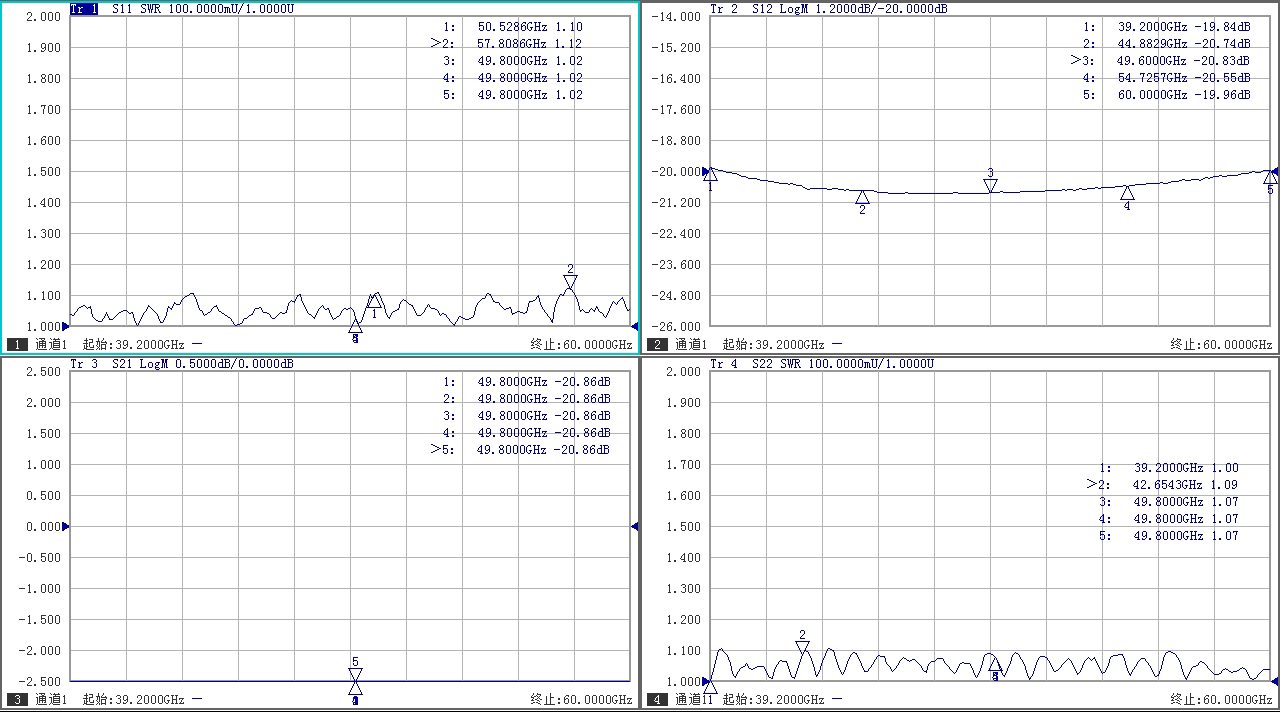Select the Tr 3 S21 LogM trace title

click(180, 364)
